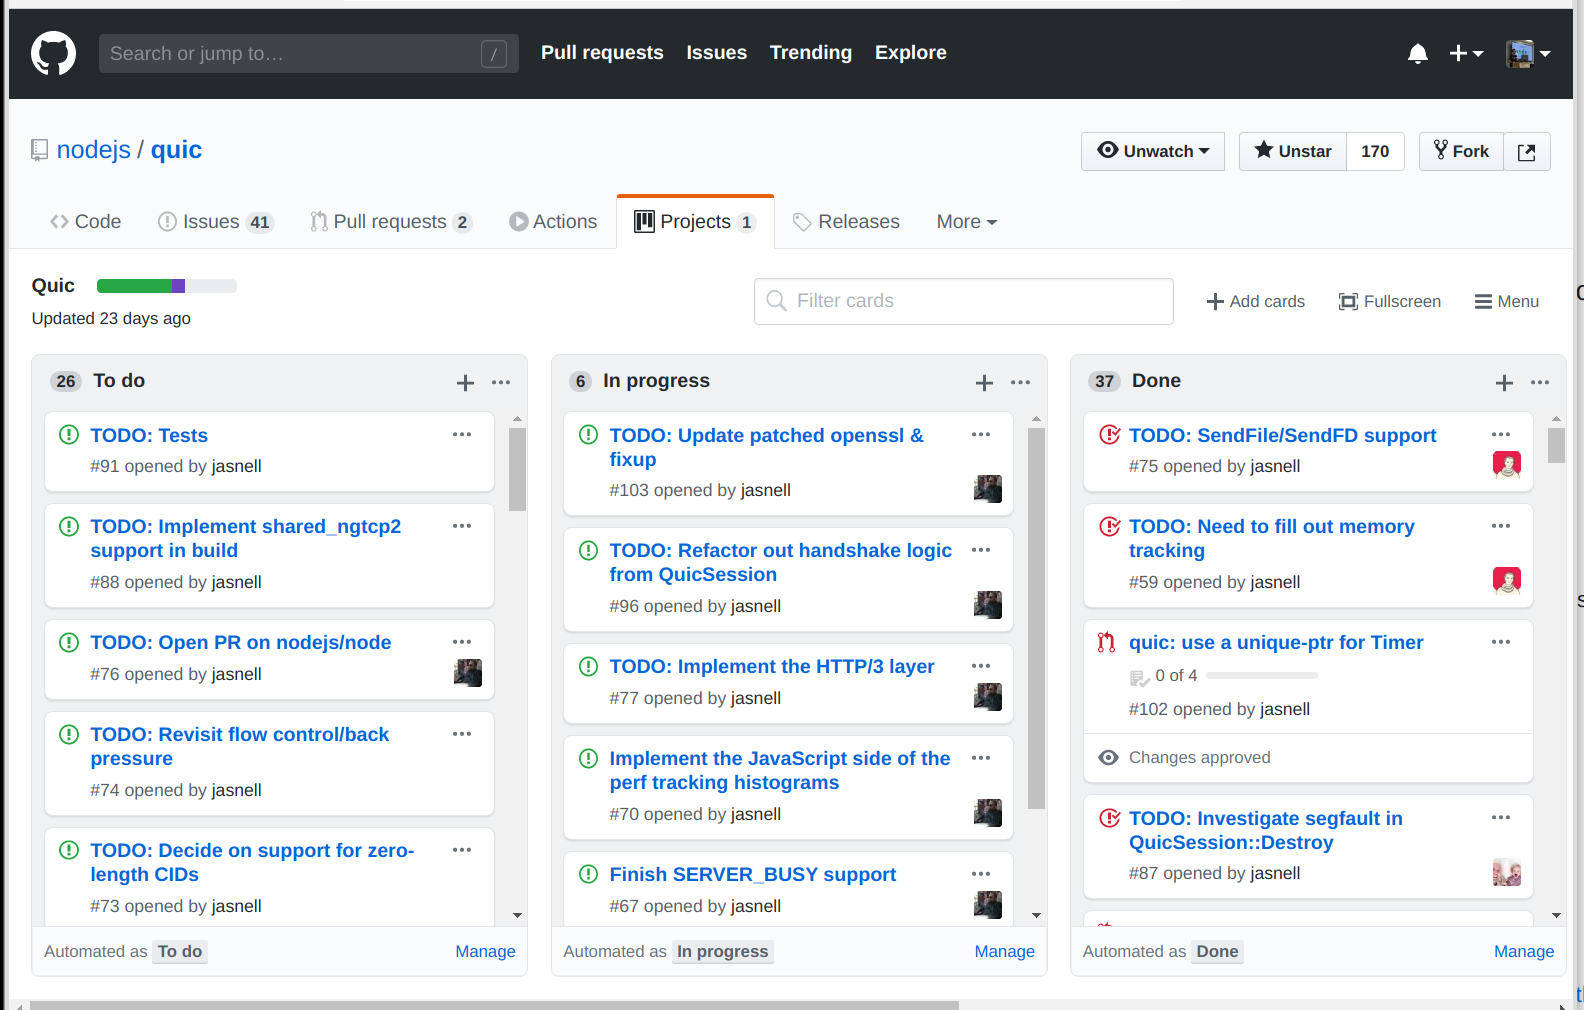Open card menu for SendFile/SendFD support
This screenshot has height=1010, width=1584.
1501,434
